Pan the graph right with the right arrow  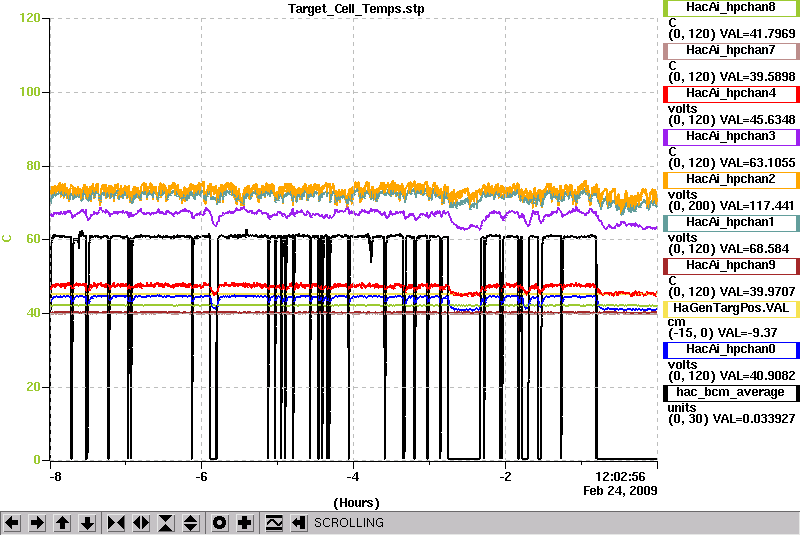pyautogui.click(x=37, y=523)
